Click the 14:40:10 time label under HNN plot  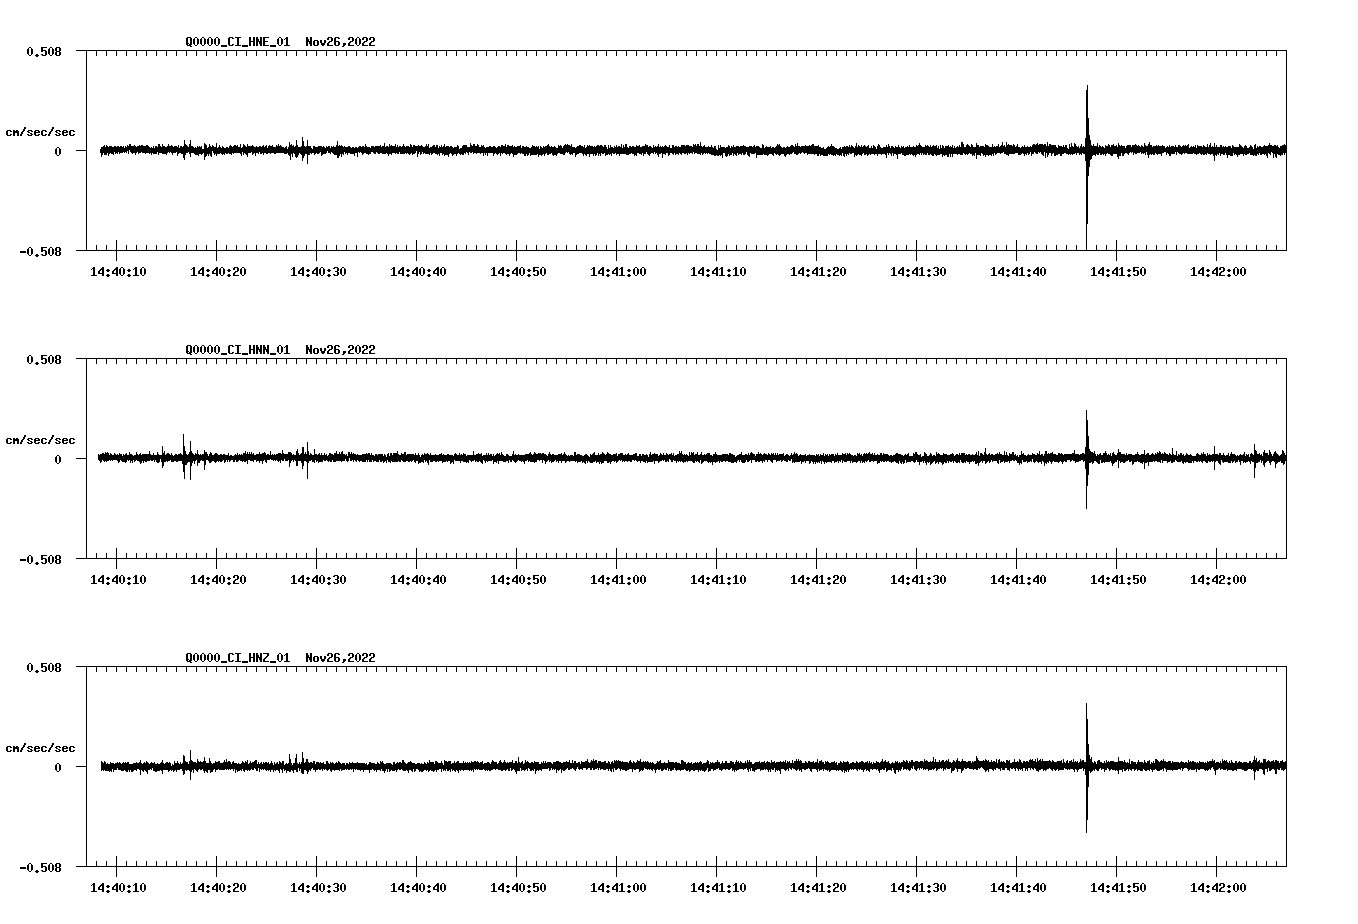click(117, 580)
